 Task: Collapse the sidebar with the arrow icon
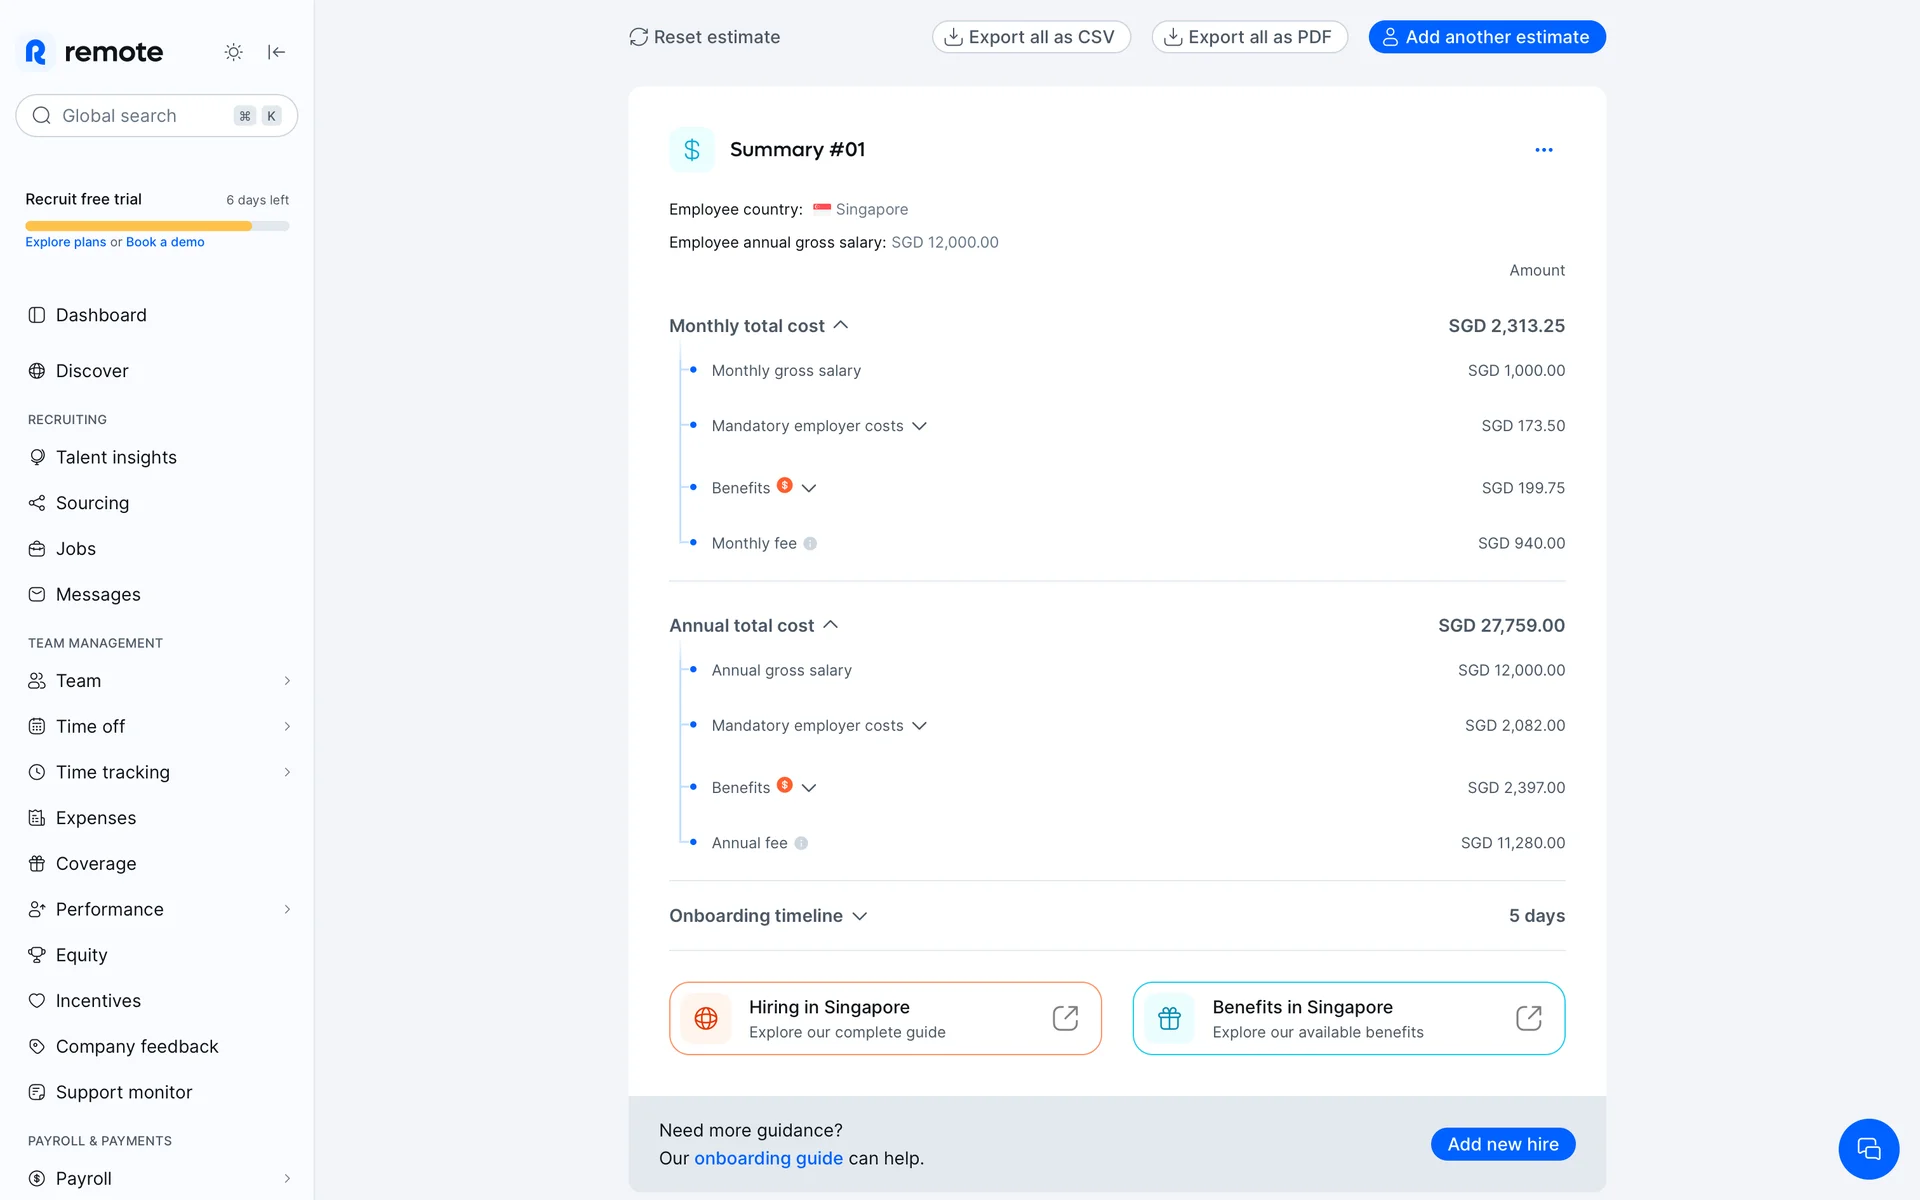[277, 52]
